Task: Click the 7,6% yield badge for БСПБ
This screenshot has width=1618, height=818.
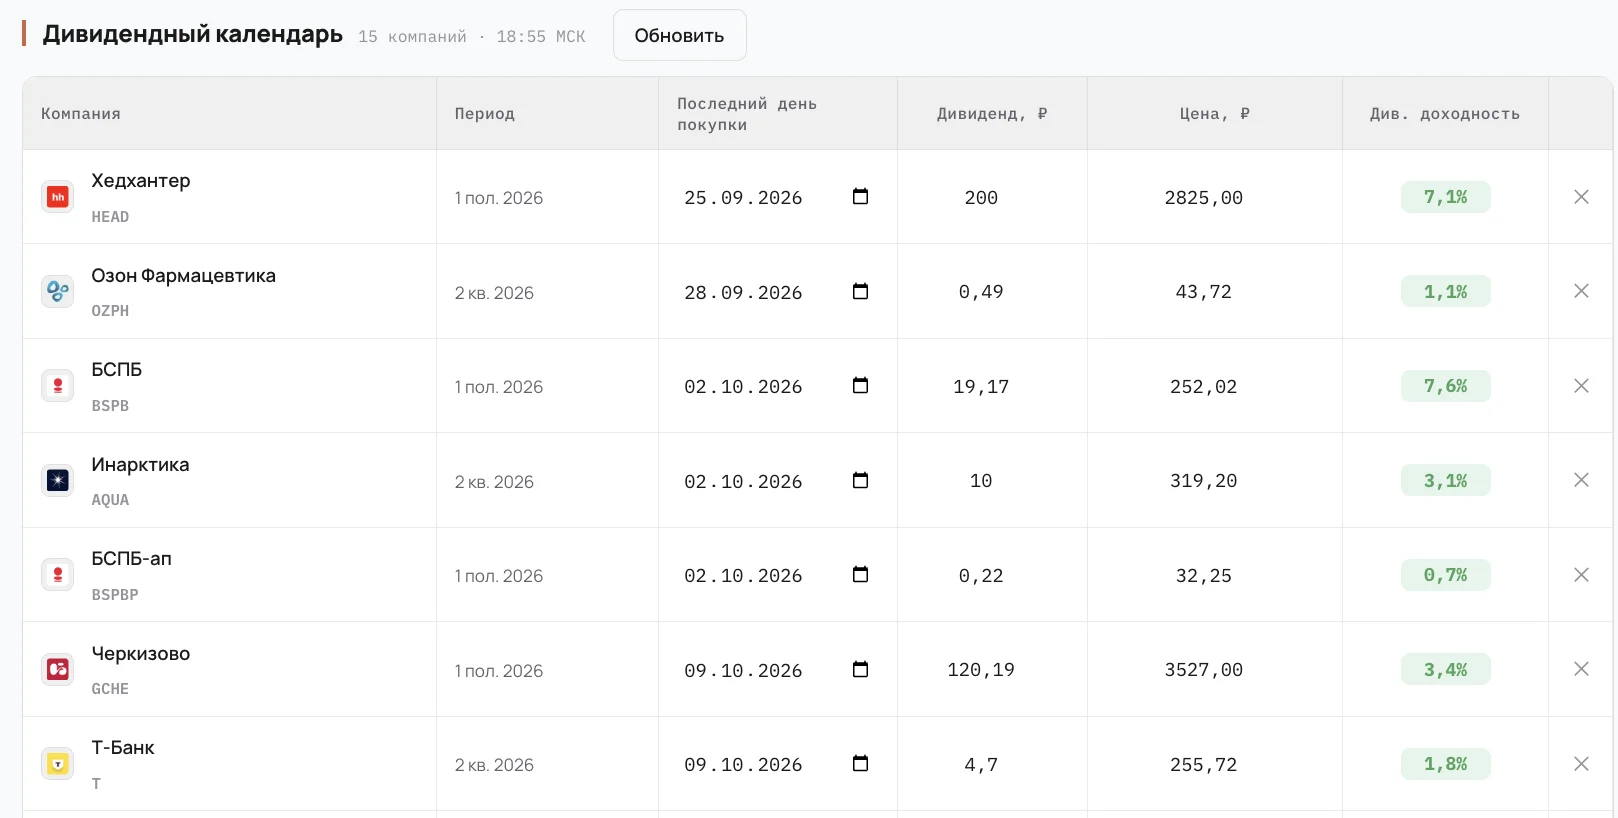Action: point(1446,386)
